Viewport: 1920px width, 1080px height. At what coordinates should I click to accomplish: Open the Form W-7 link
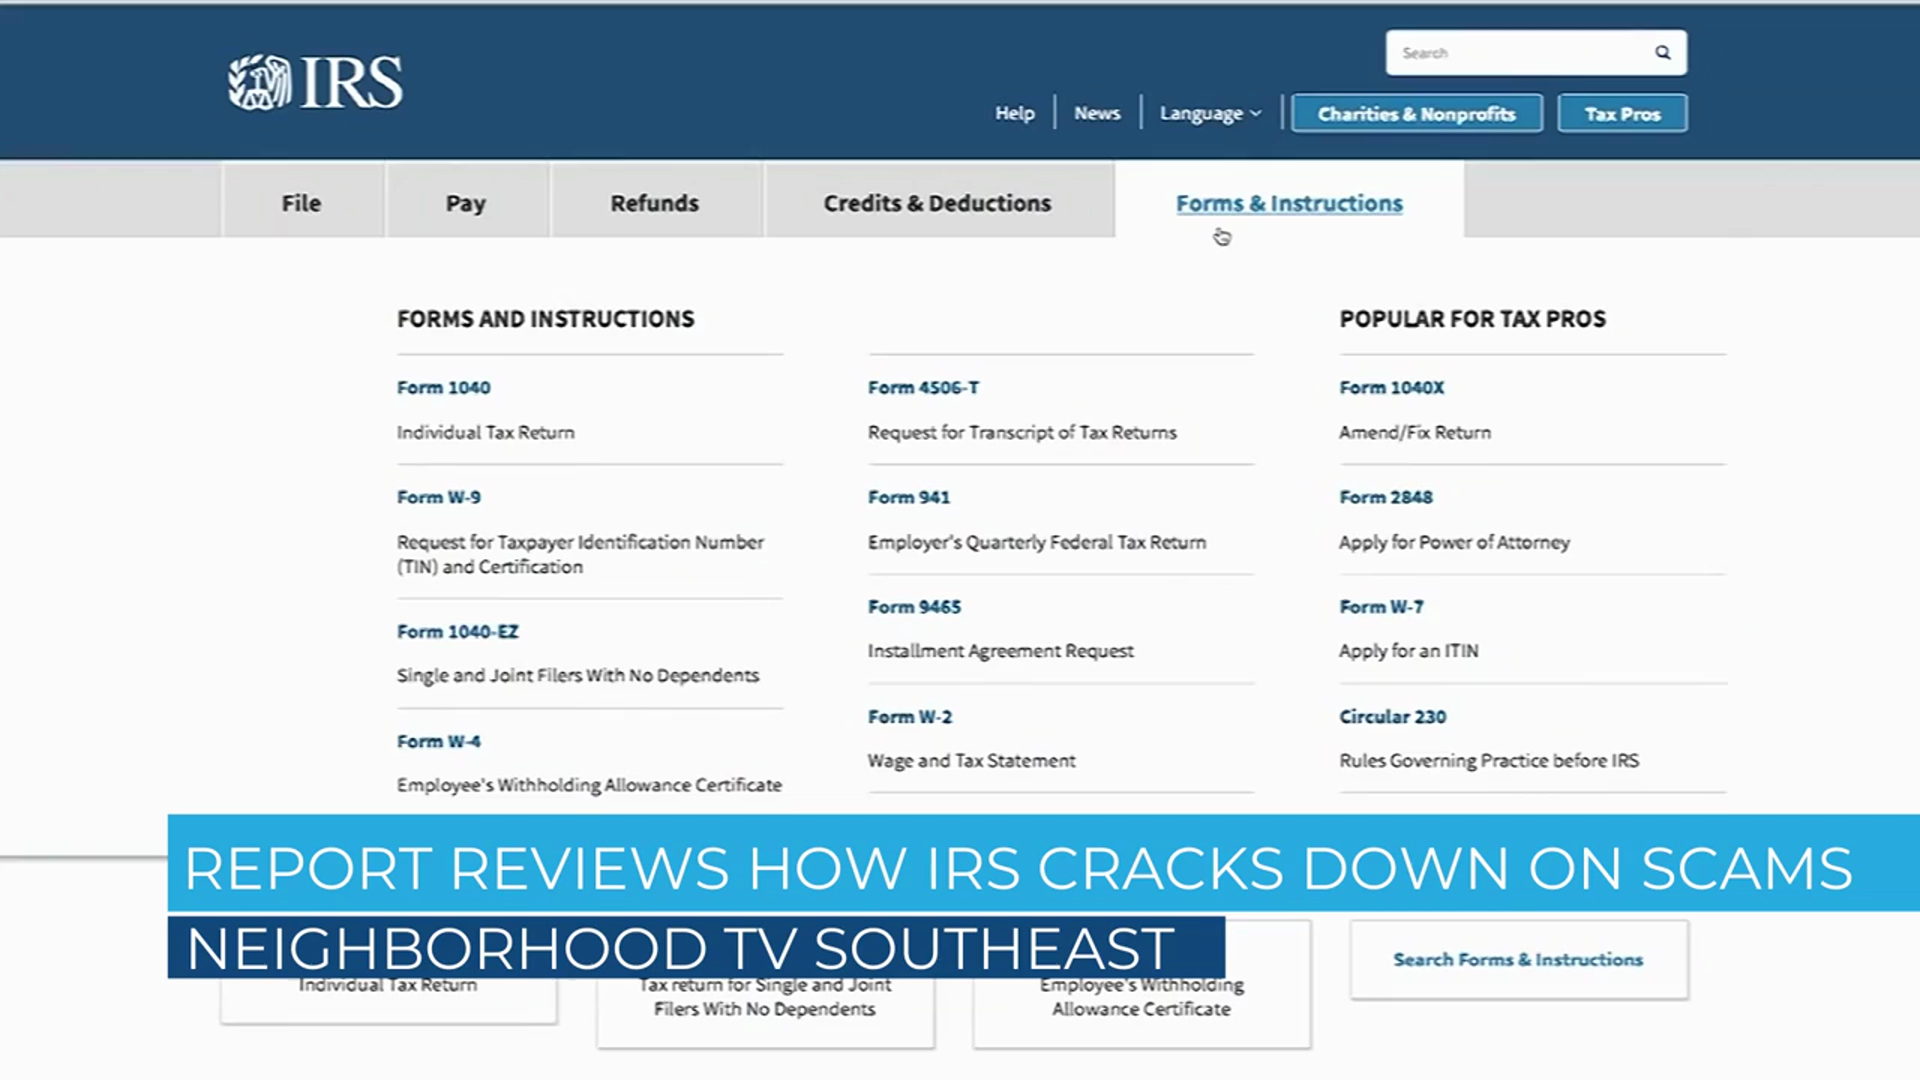pos(1381,607)
